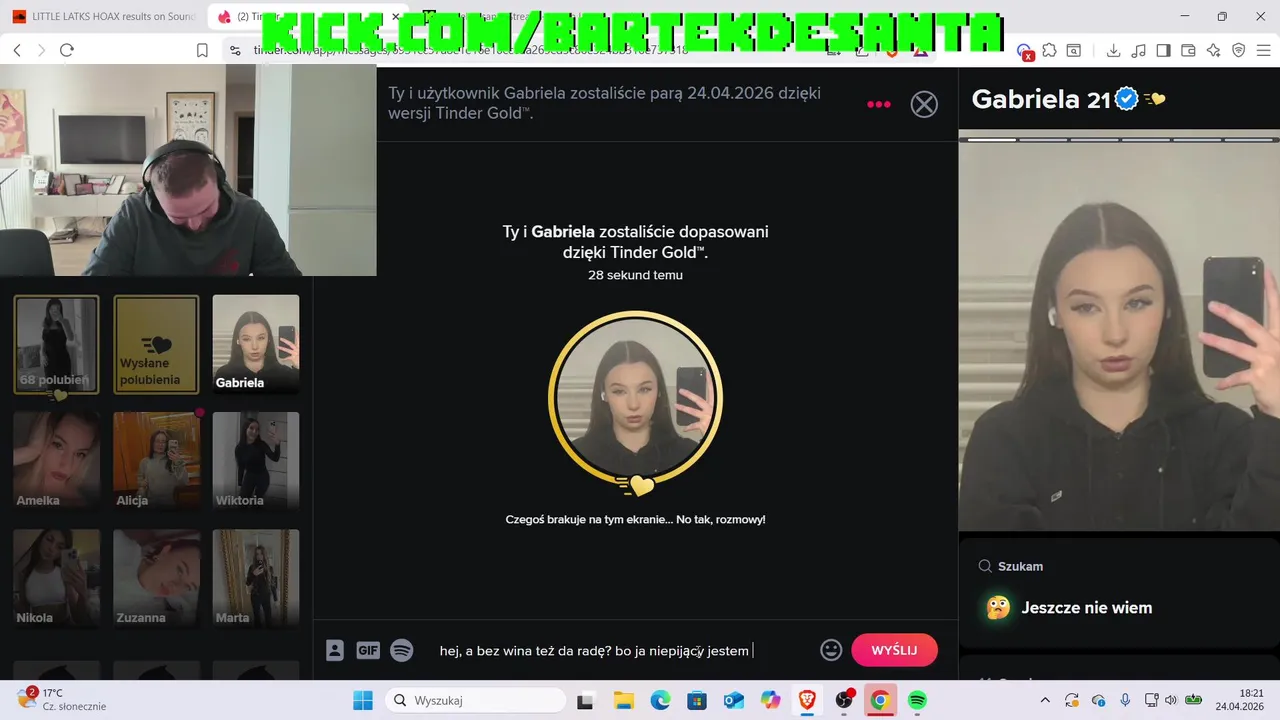This screenshot has width=1280, height=720.
Task: Open Windows Start menu
Action: (362, 700)
